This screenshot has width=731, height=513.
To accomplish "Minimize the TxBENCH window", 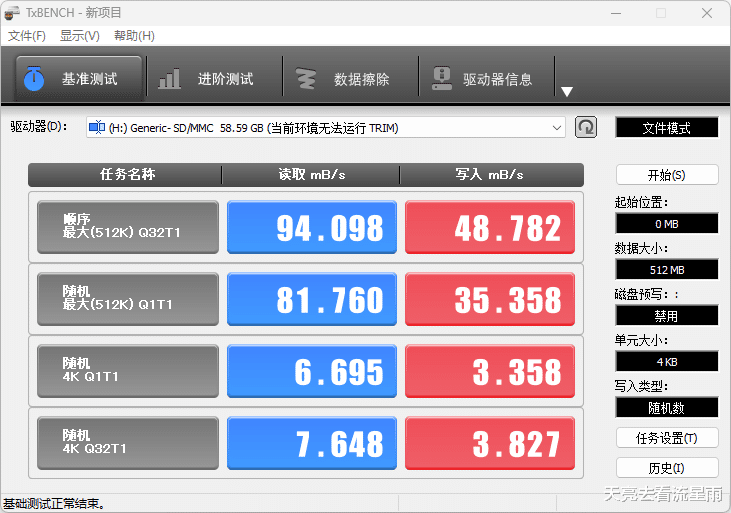I will tap(616, 13).
